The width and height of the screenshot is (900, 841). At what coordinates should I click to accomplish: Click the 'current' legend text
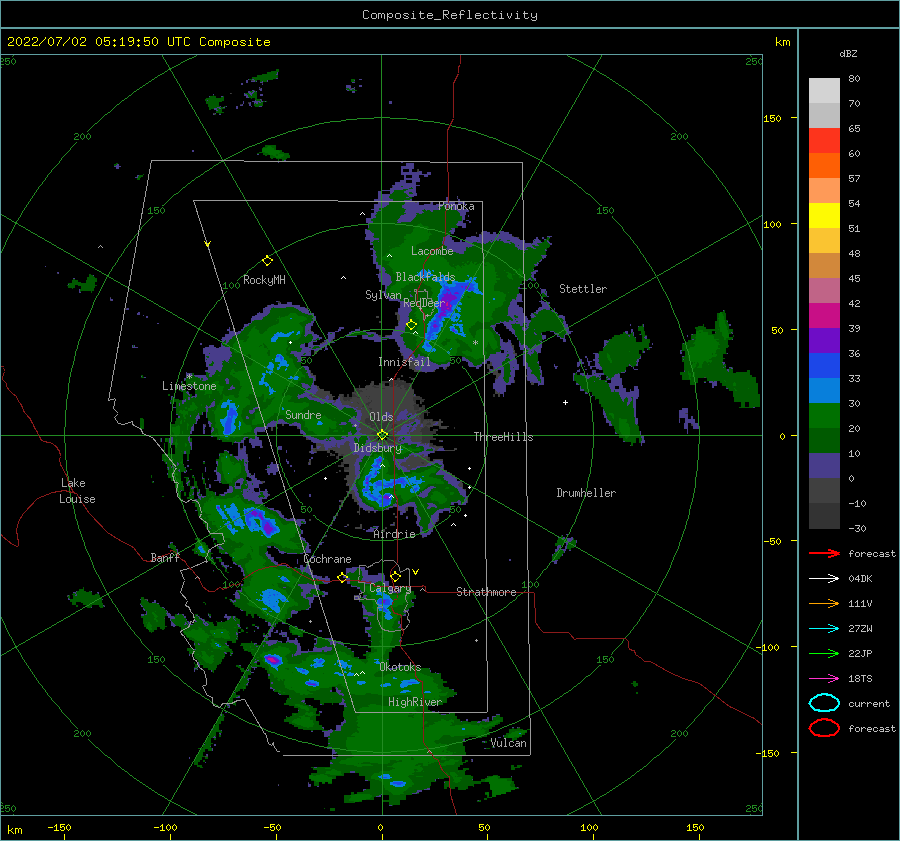pos(869,704)
